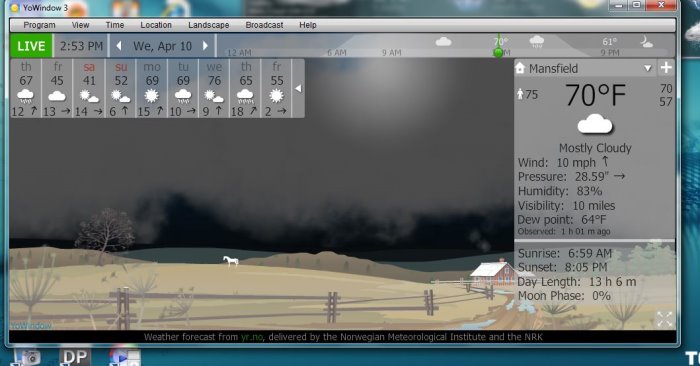
Task: Select Monday forecast with 69 degrees
Action: pos(152,88)
